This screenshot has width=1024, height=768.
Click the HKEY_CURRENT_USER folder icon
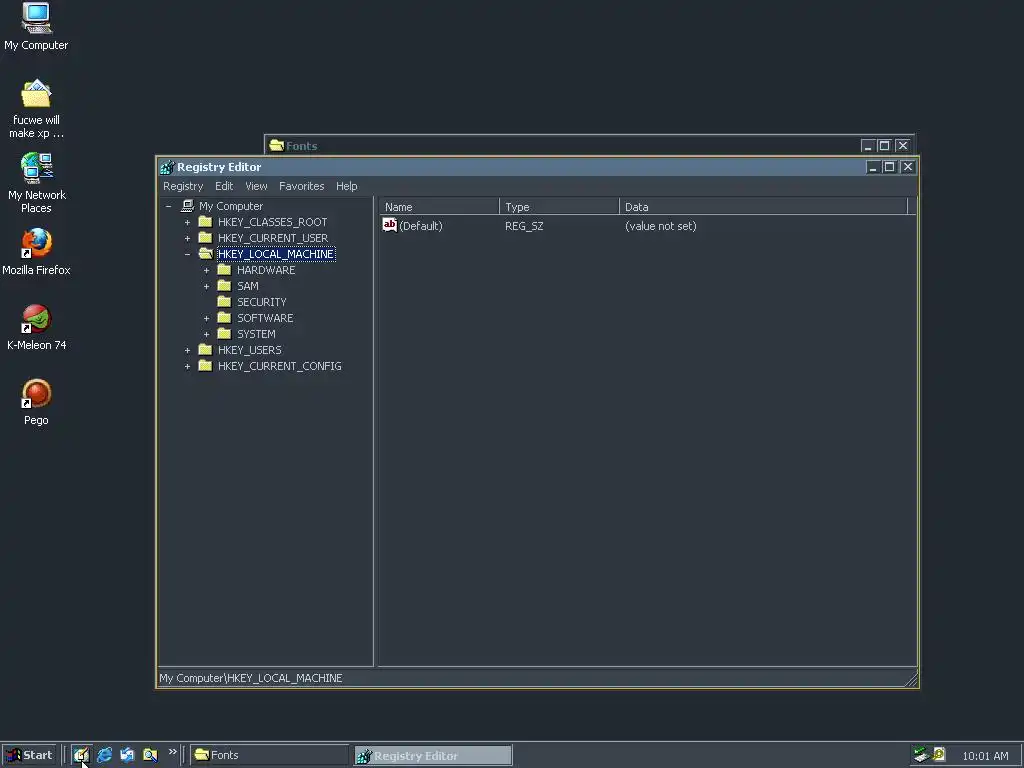205,238
